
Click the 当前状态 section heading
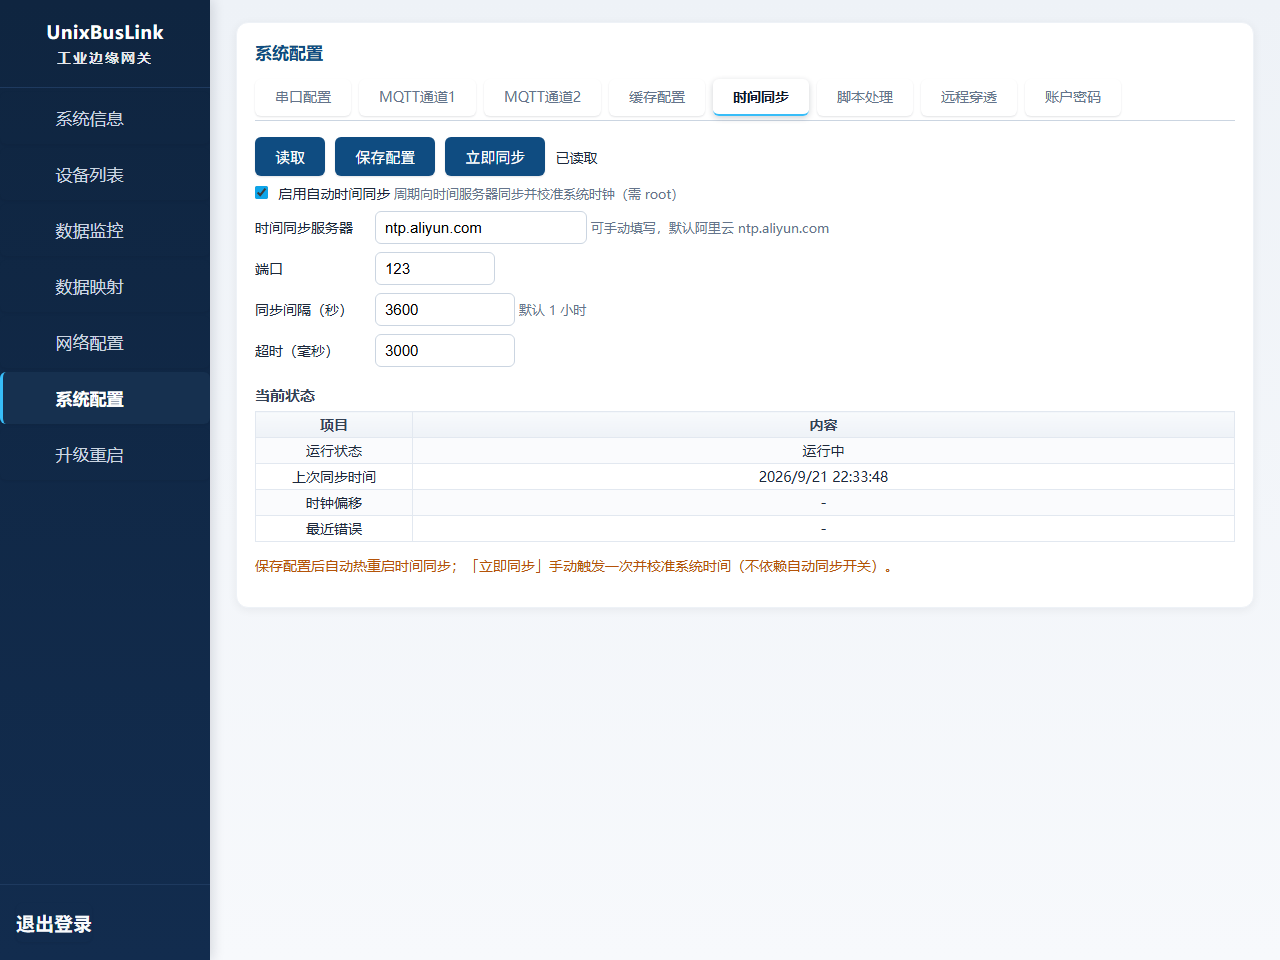pos(285,396)
